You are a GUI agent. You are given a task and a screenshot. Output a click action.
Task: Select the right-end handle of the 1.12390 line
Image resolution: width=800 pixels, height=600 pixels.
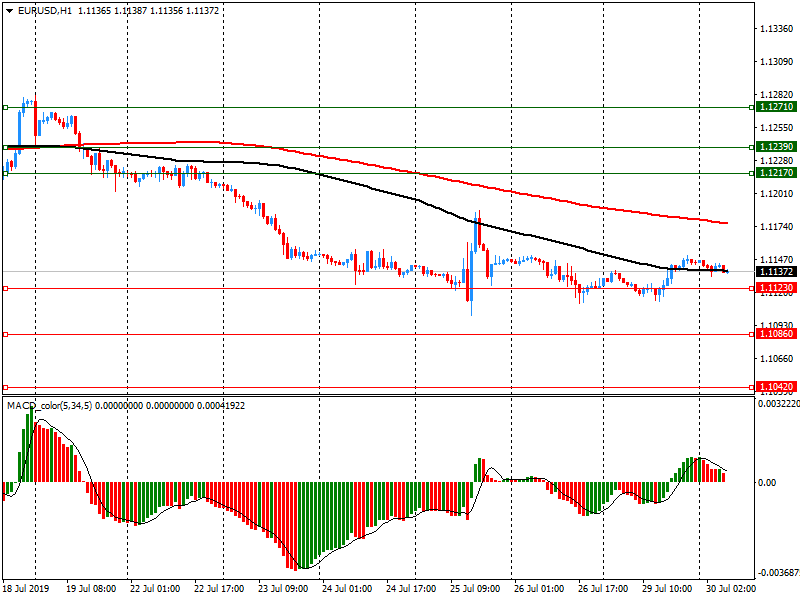point(752,147)
